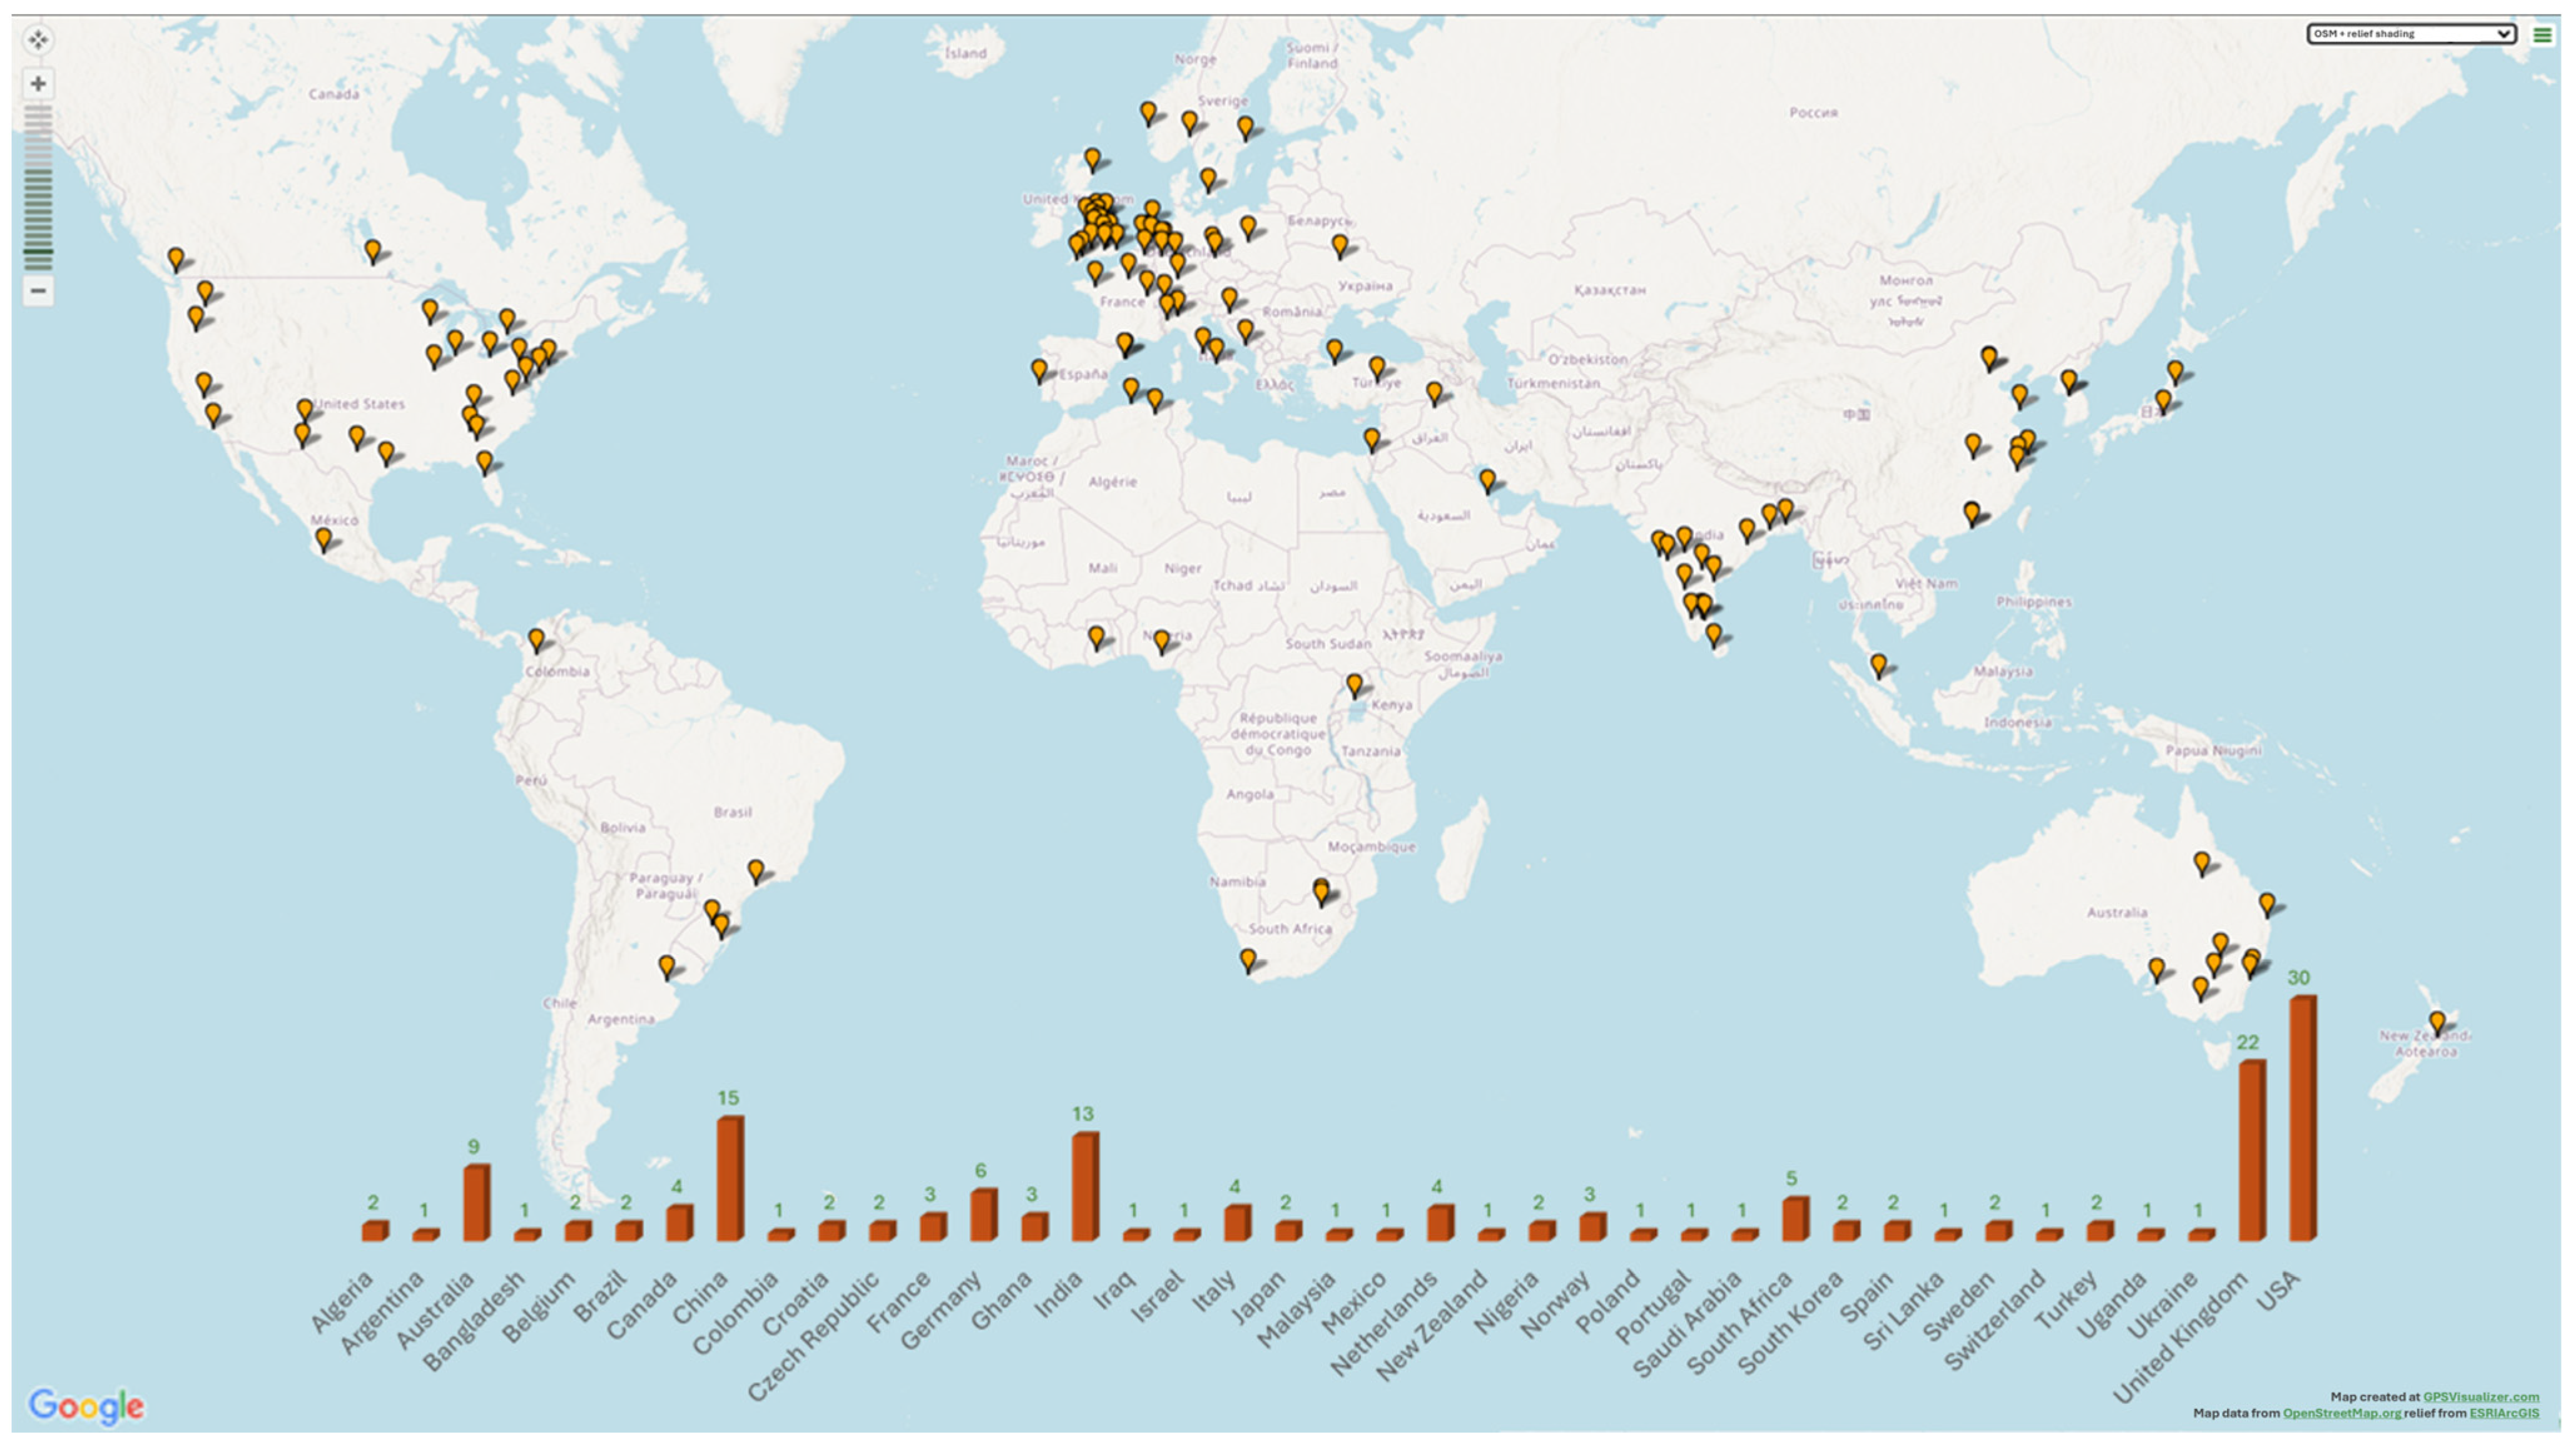The image size is (2576, 1447).
Task: Select the marker near Colombia
Action: tap(536, 638)
